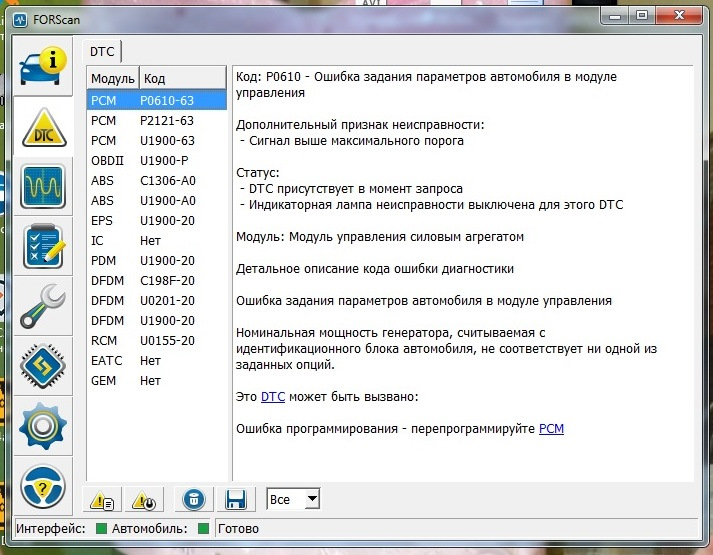Viewport: 713px width, 555px height.
Task: Select the PDM U1900-20 row
Action: click(x=156, y=260)
